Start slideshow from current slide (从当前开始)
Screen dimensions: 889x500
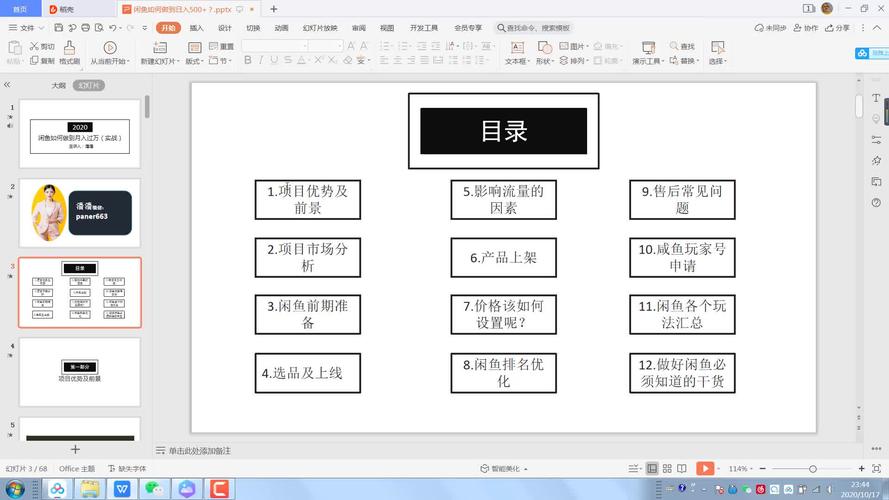[x=110, y=53]
